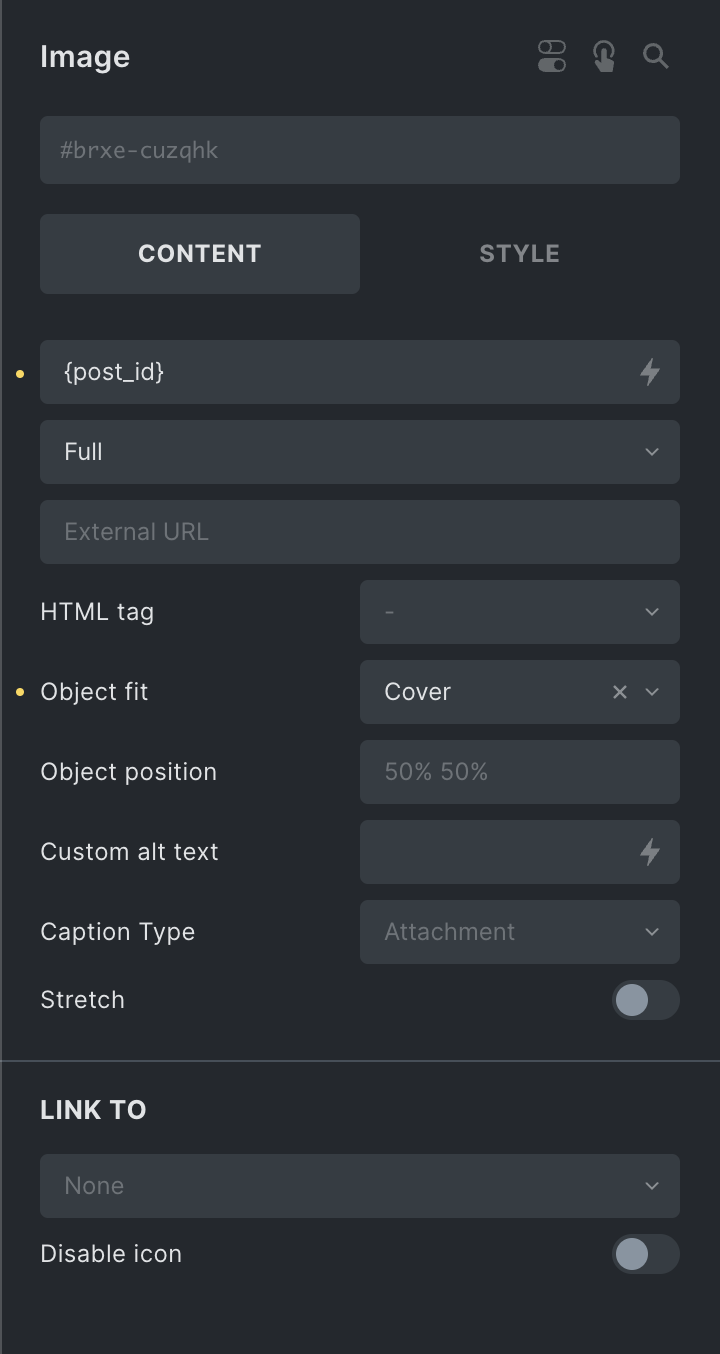Toggle the Disable icon switch
Image resolution: width=720 pixels, height=1354 pixels.
(646, 1254)
